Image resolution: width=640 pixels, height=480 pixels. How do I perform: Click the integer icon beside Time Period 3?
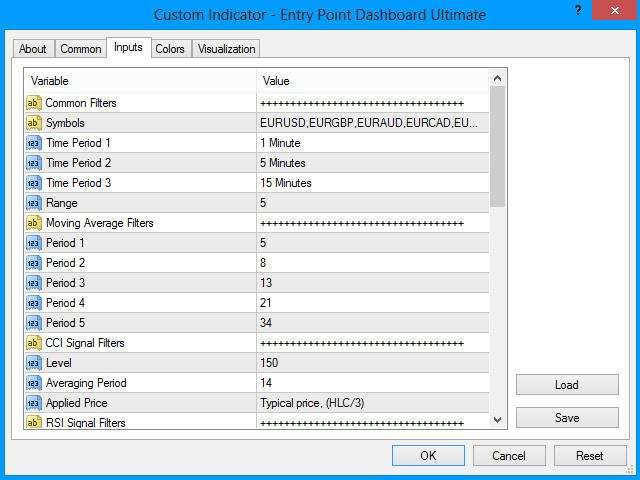coord(34,183)
